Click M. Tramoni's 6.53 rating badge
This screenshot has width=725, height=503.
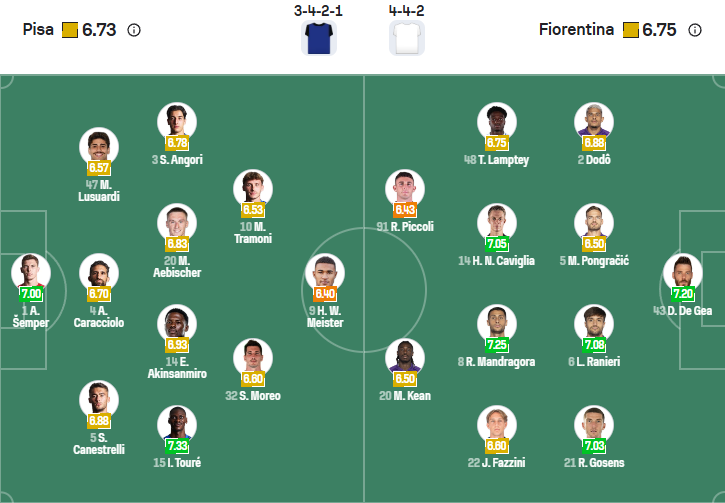[253, 210]
